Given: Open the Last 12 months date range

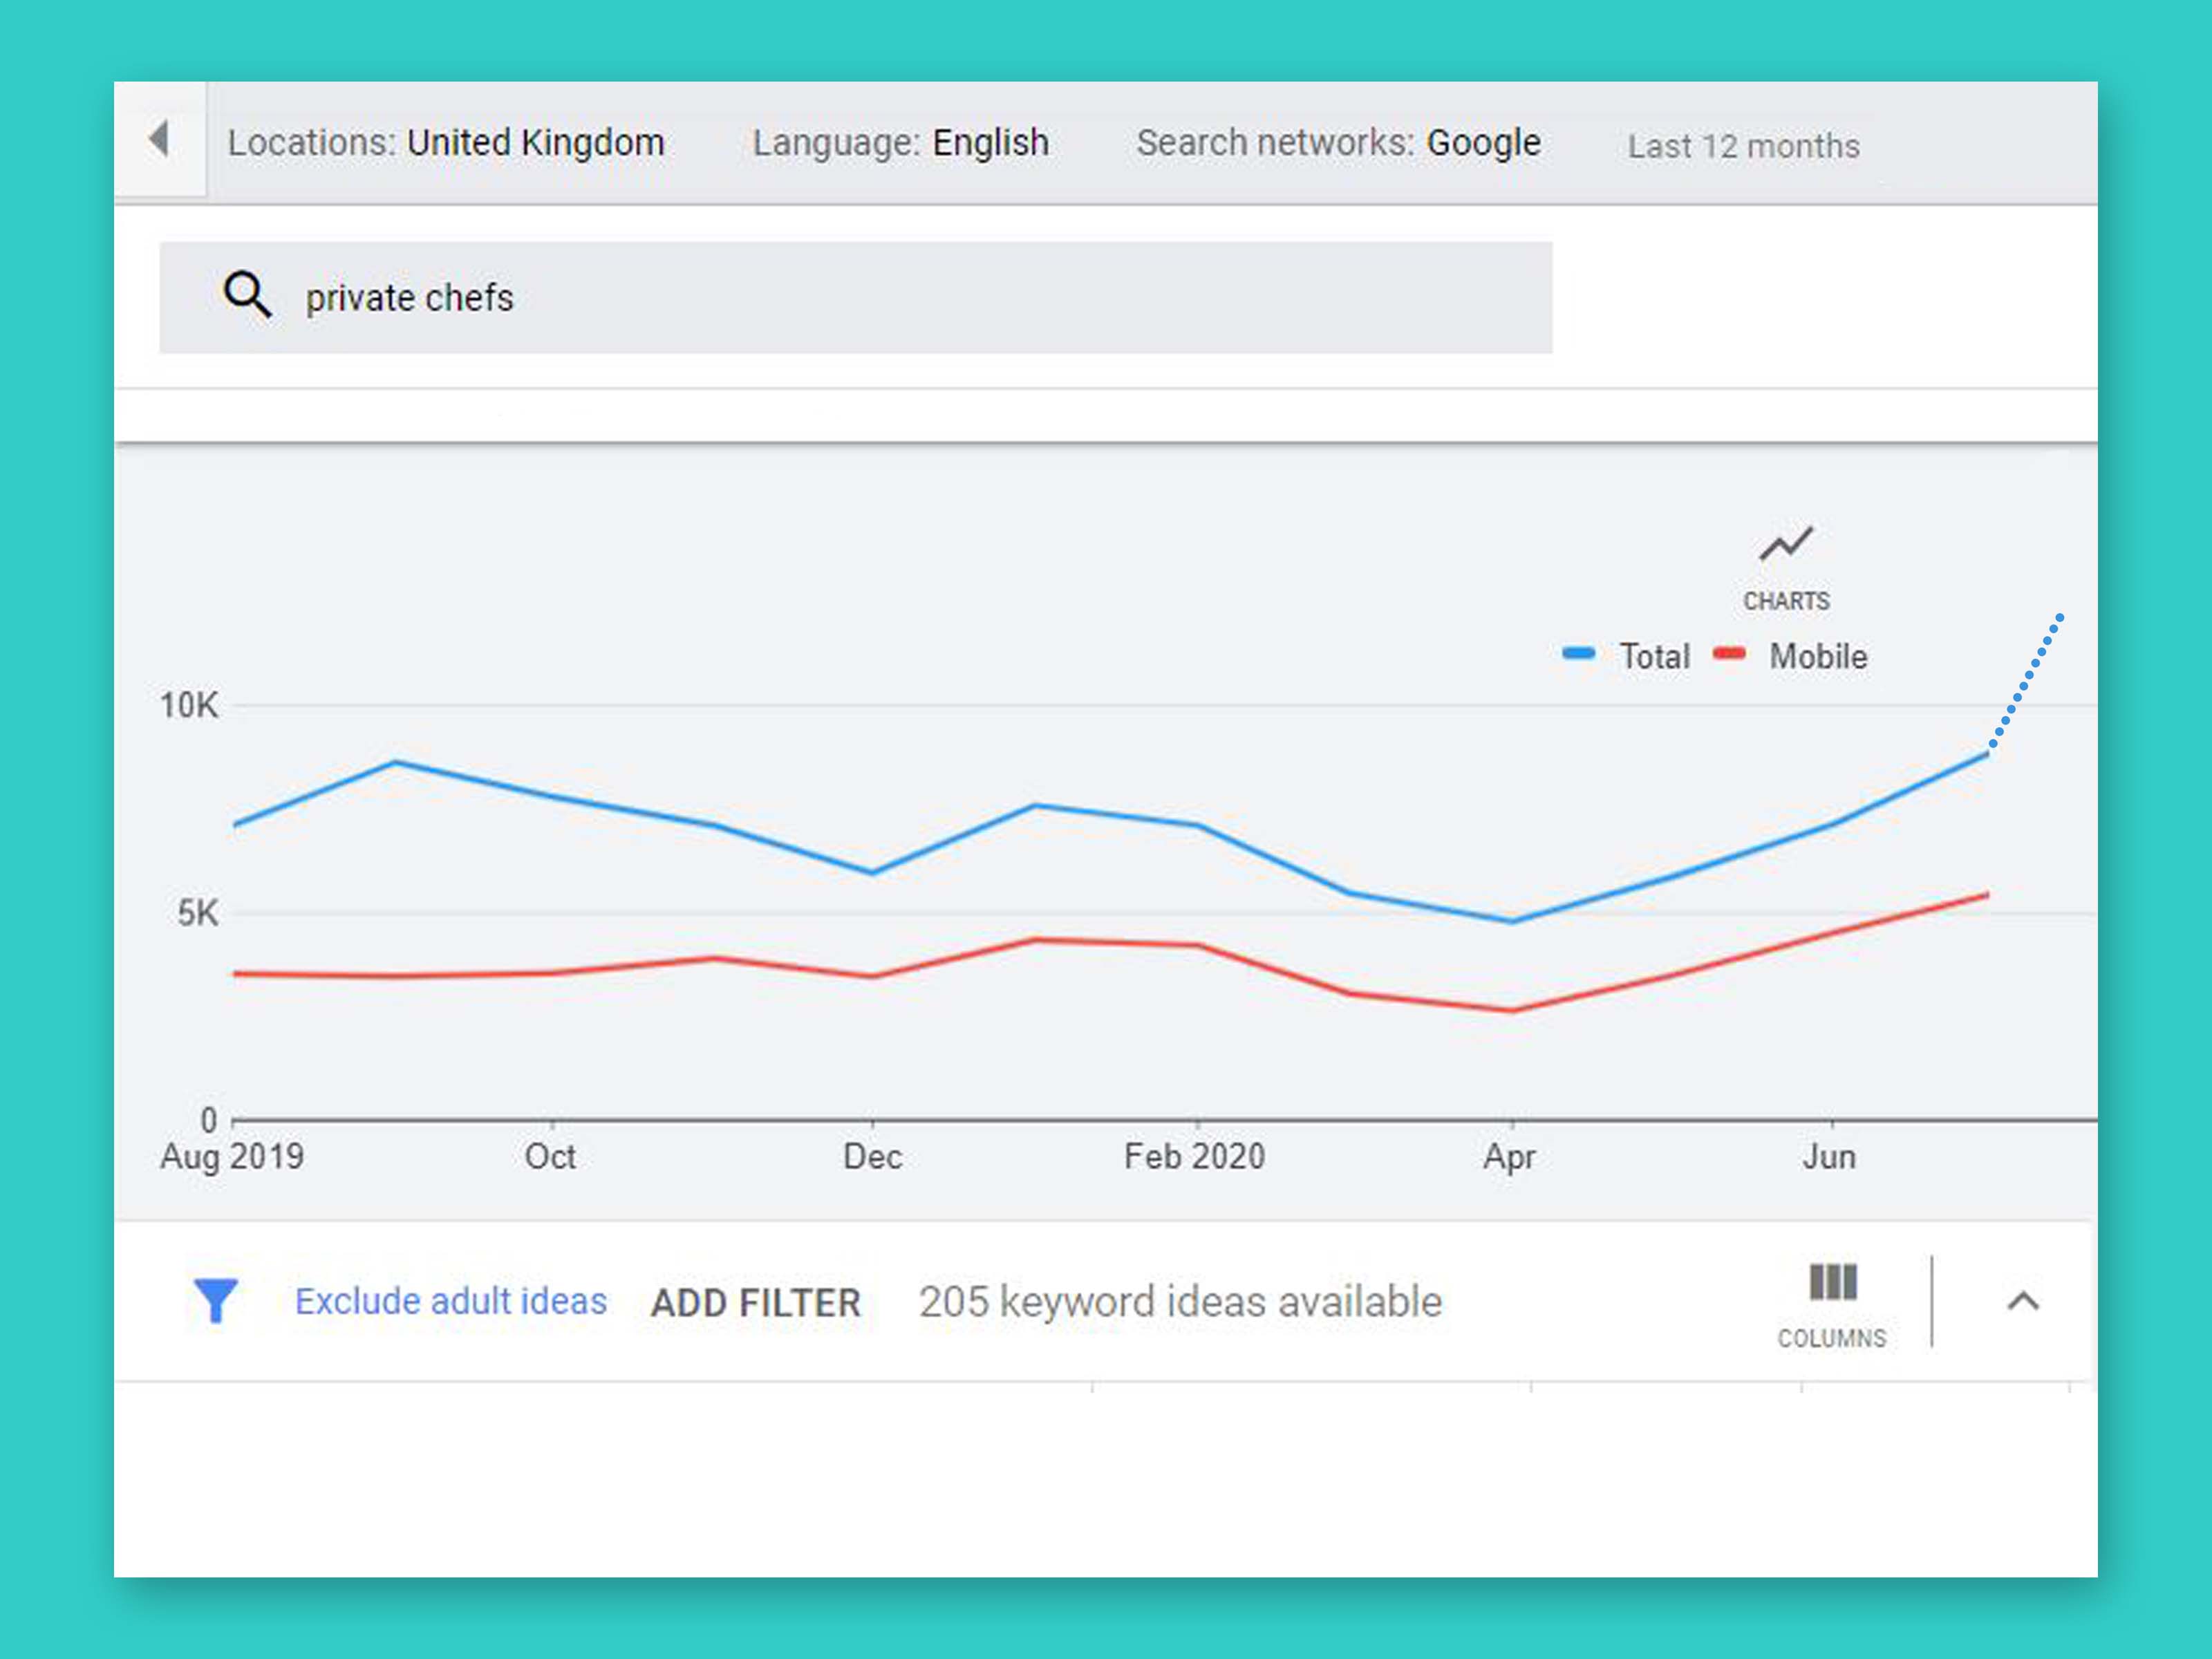Looking at the screenshot, I should click(1743, 146).
